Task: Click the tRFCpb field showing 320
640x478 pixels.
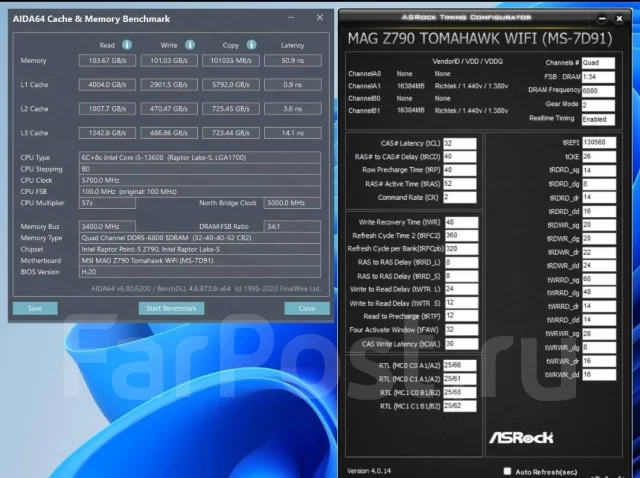Action: click(x=461, y=249)
